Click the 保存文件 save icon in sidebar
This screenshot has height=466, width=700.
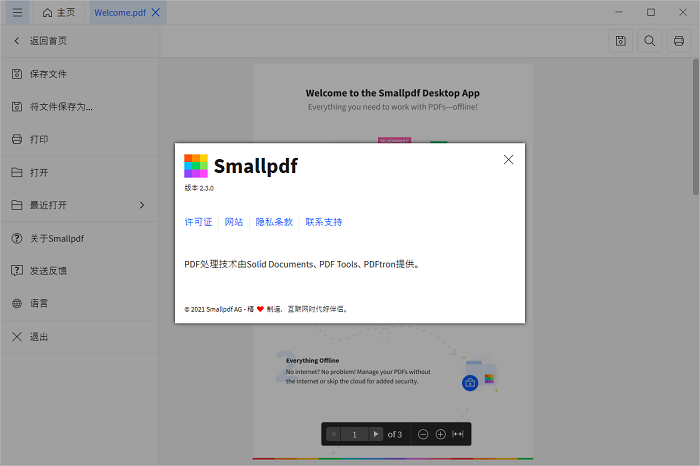pyautogui.click(x=17, y=74)
